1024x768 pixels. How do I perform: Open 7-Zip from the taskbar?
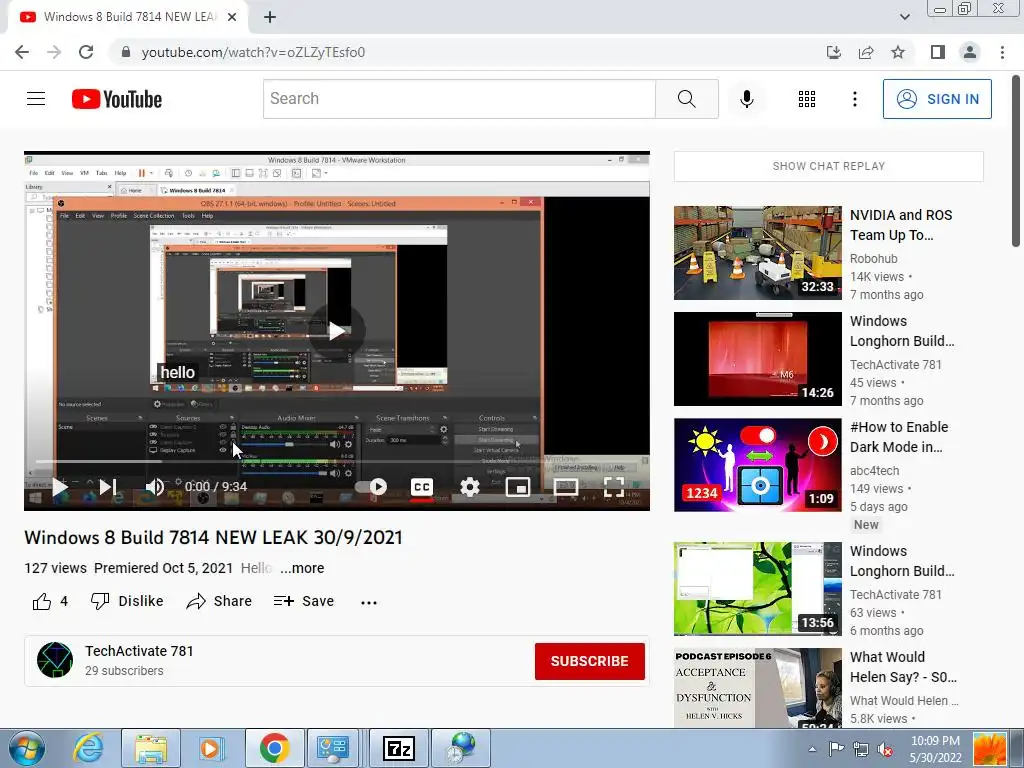click(x=399, y=748)
